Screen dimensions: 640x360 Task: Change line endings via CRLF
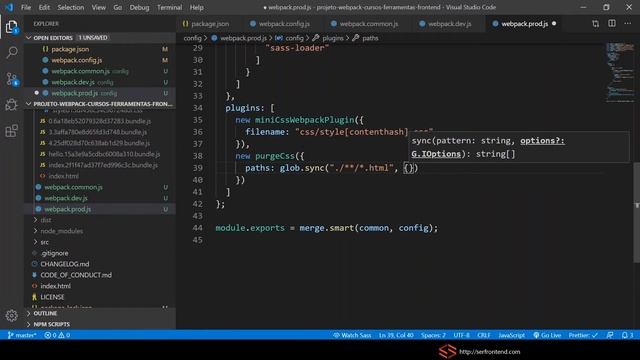pos(484,335)
